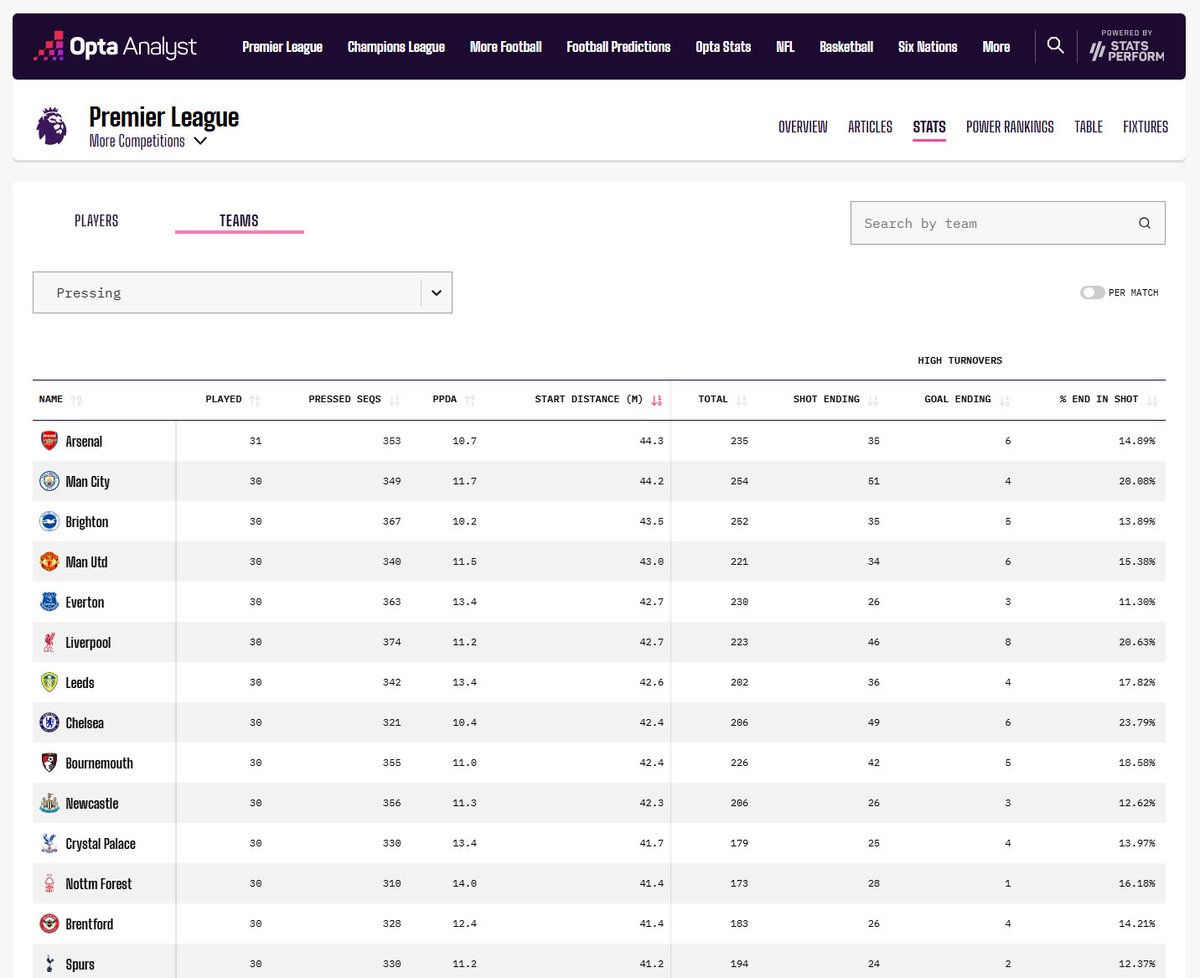The image size is (1200, 978).
Task: Open the Man City team name link
Action: click(88, 481)
